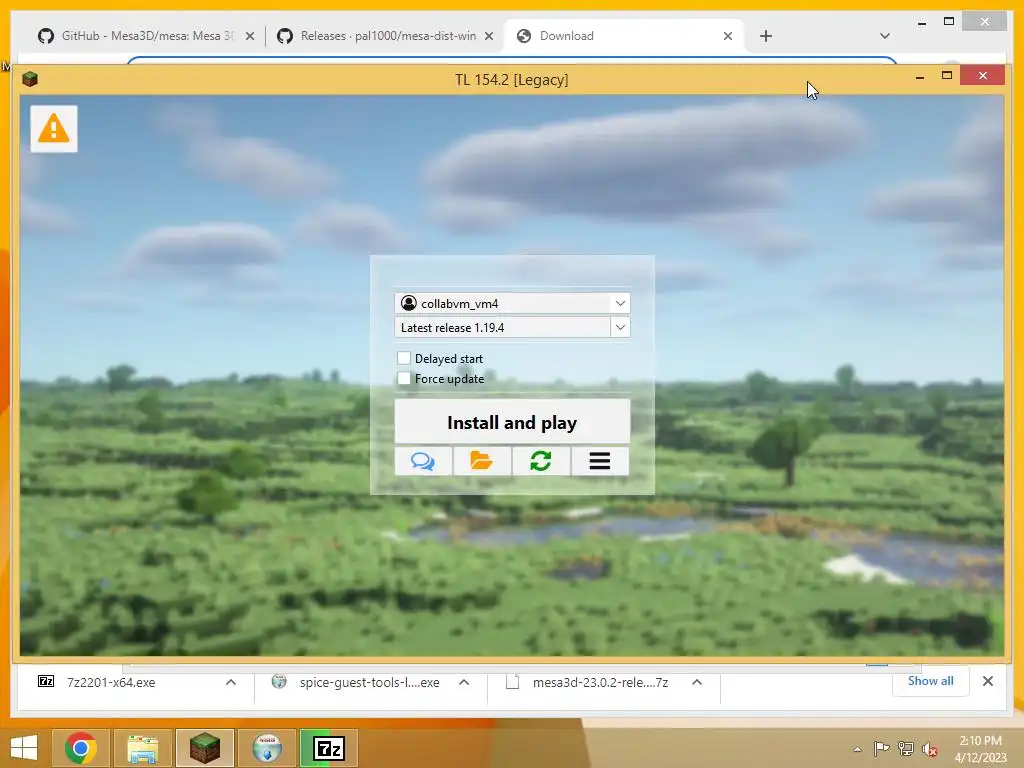This screenshot has width=1024, height=768.
Task: Open the chat/support speech bubbles button
Action: point(423,462)
